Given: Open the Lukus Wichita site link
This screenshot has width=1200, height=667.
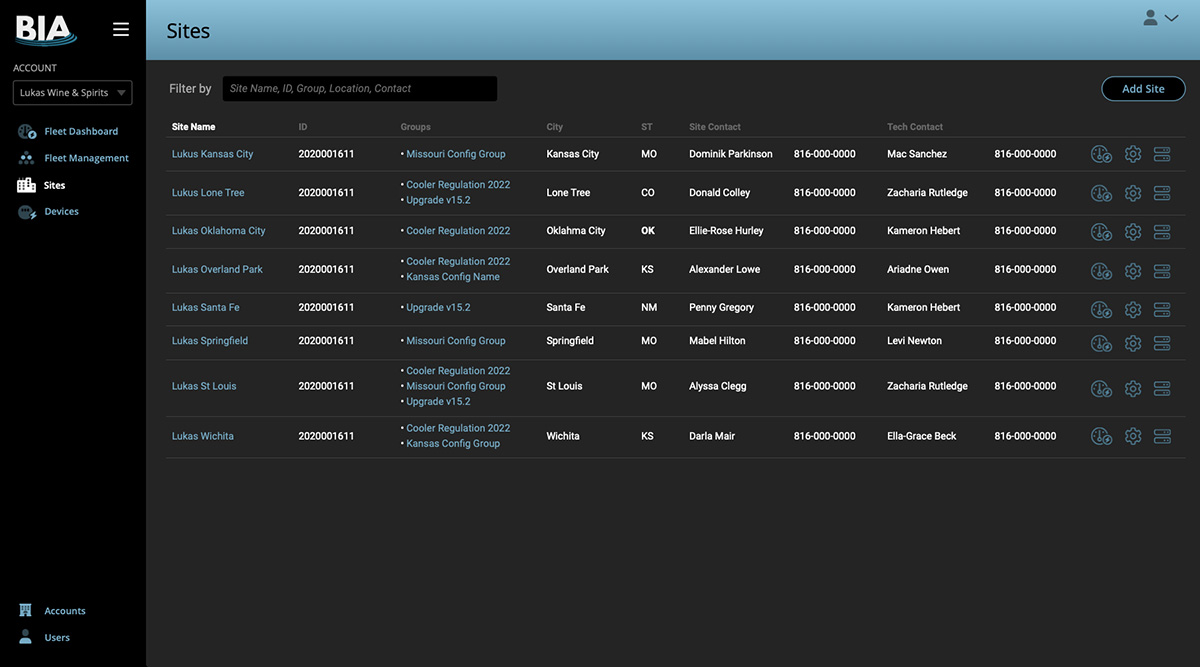Looking at the screenshot, I should 203,436.
